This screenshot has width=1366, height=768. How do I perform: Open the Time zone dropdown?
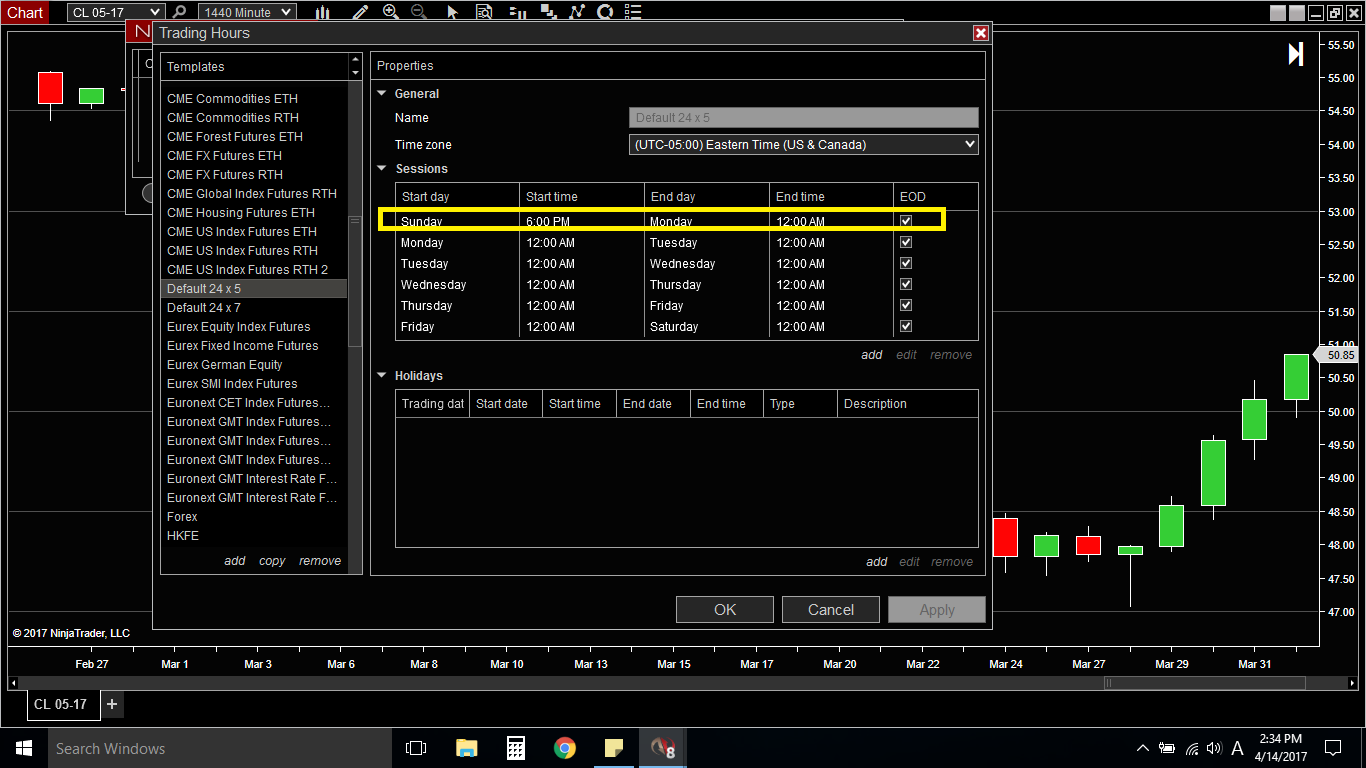pos(804,145)
